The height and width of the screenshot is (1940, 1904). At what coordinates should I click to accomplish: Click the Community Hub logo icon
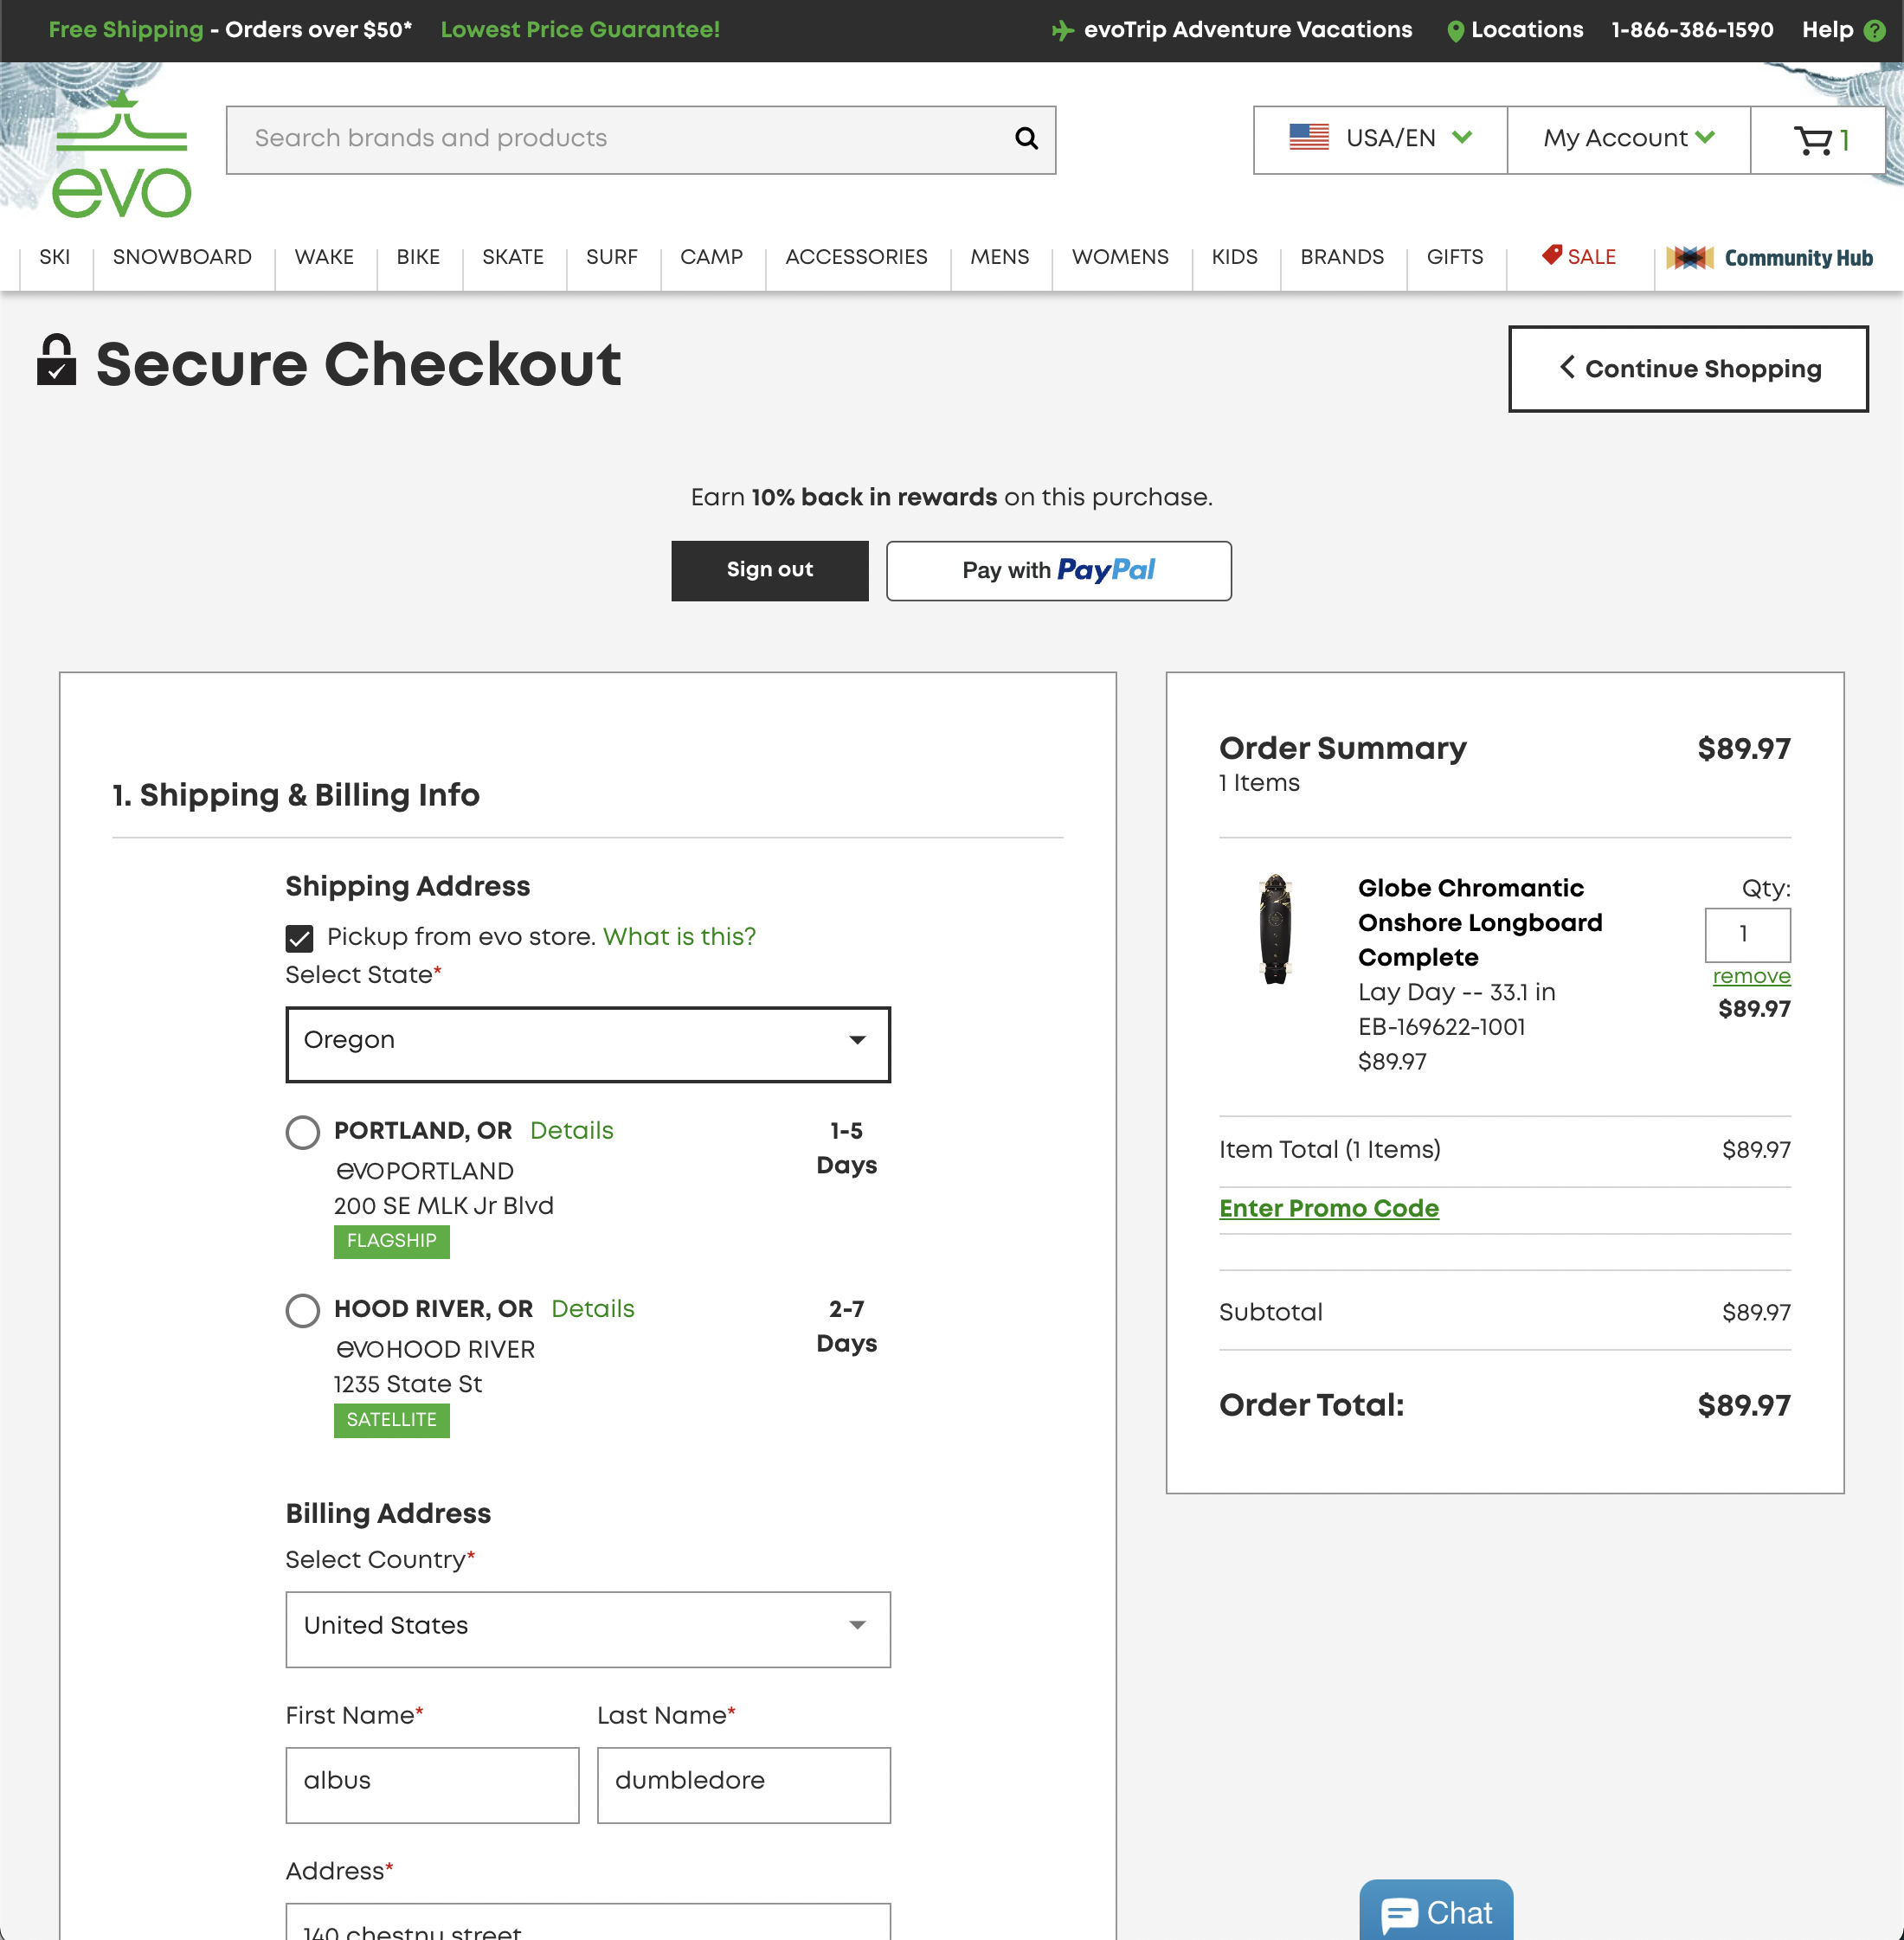tap(1689, 258)
